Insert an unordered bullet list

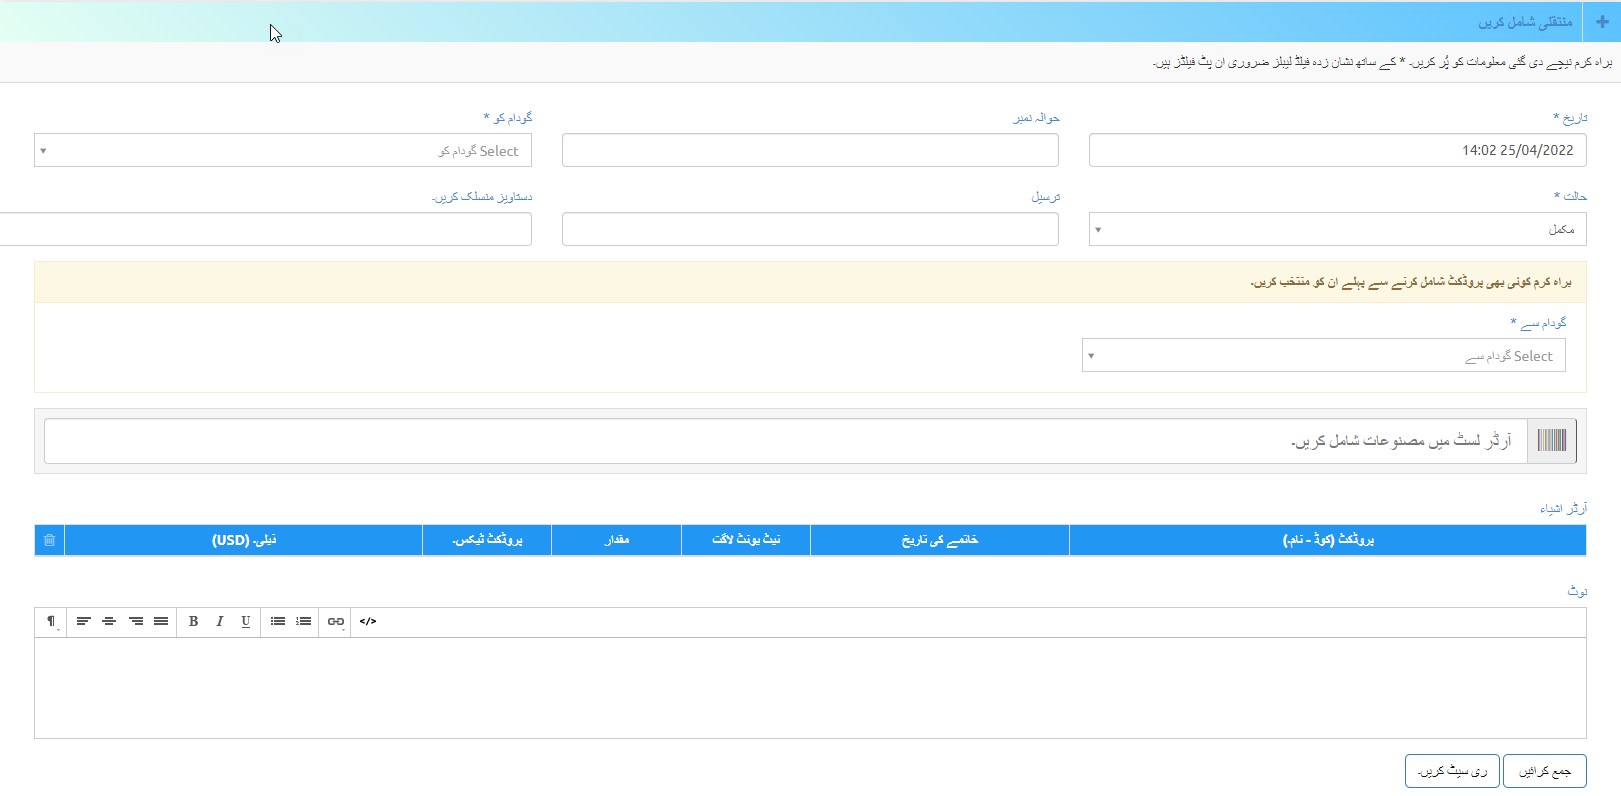(278, 622)
